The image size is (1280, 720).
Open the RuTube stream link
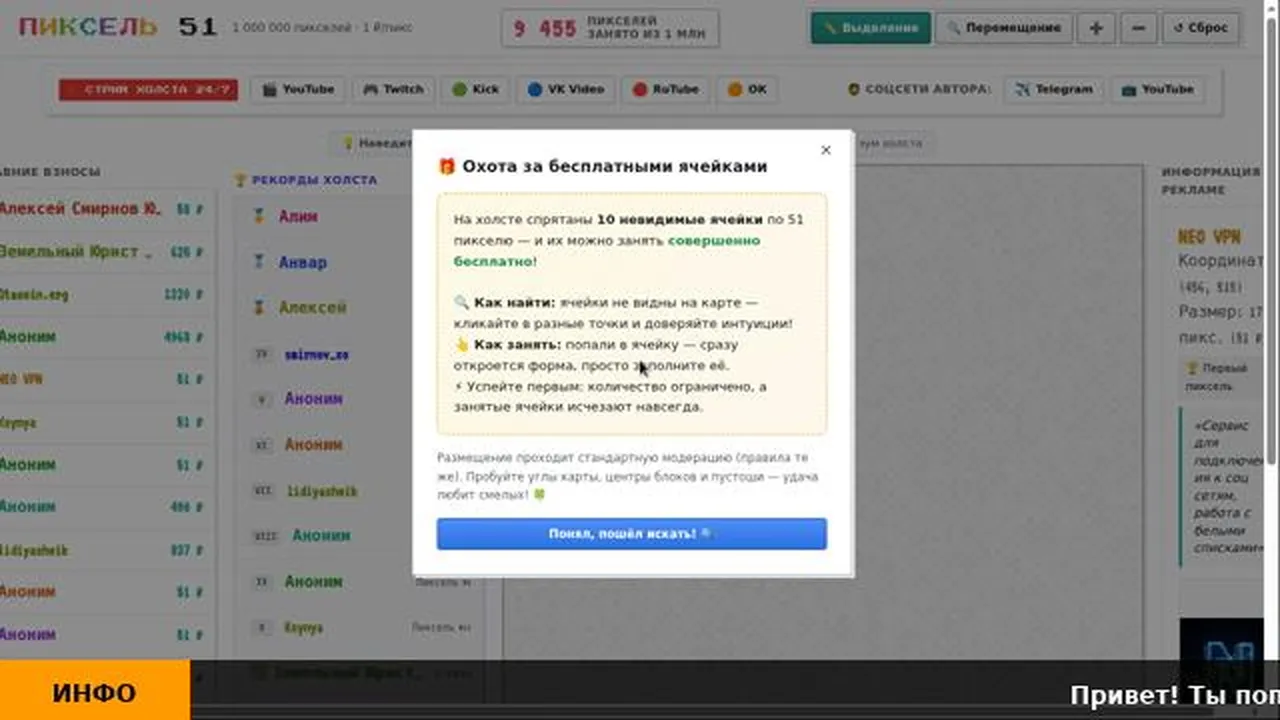[665, 89]
